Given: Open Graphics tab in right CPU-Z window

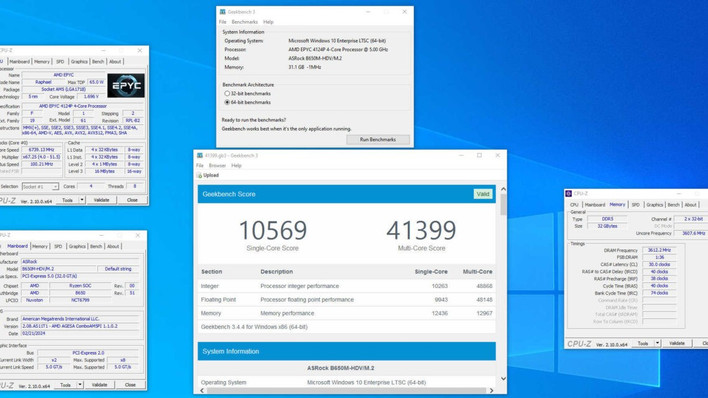Looking at the screenshot, I should click(x=655, y=205).
